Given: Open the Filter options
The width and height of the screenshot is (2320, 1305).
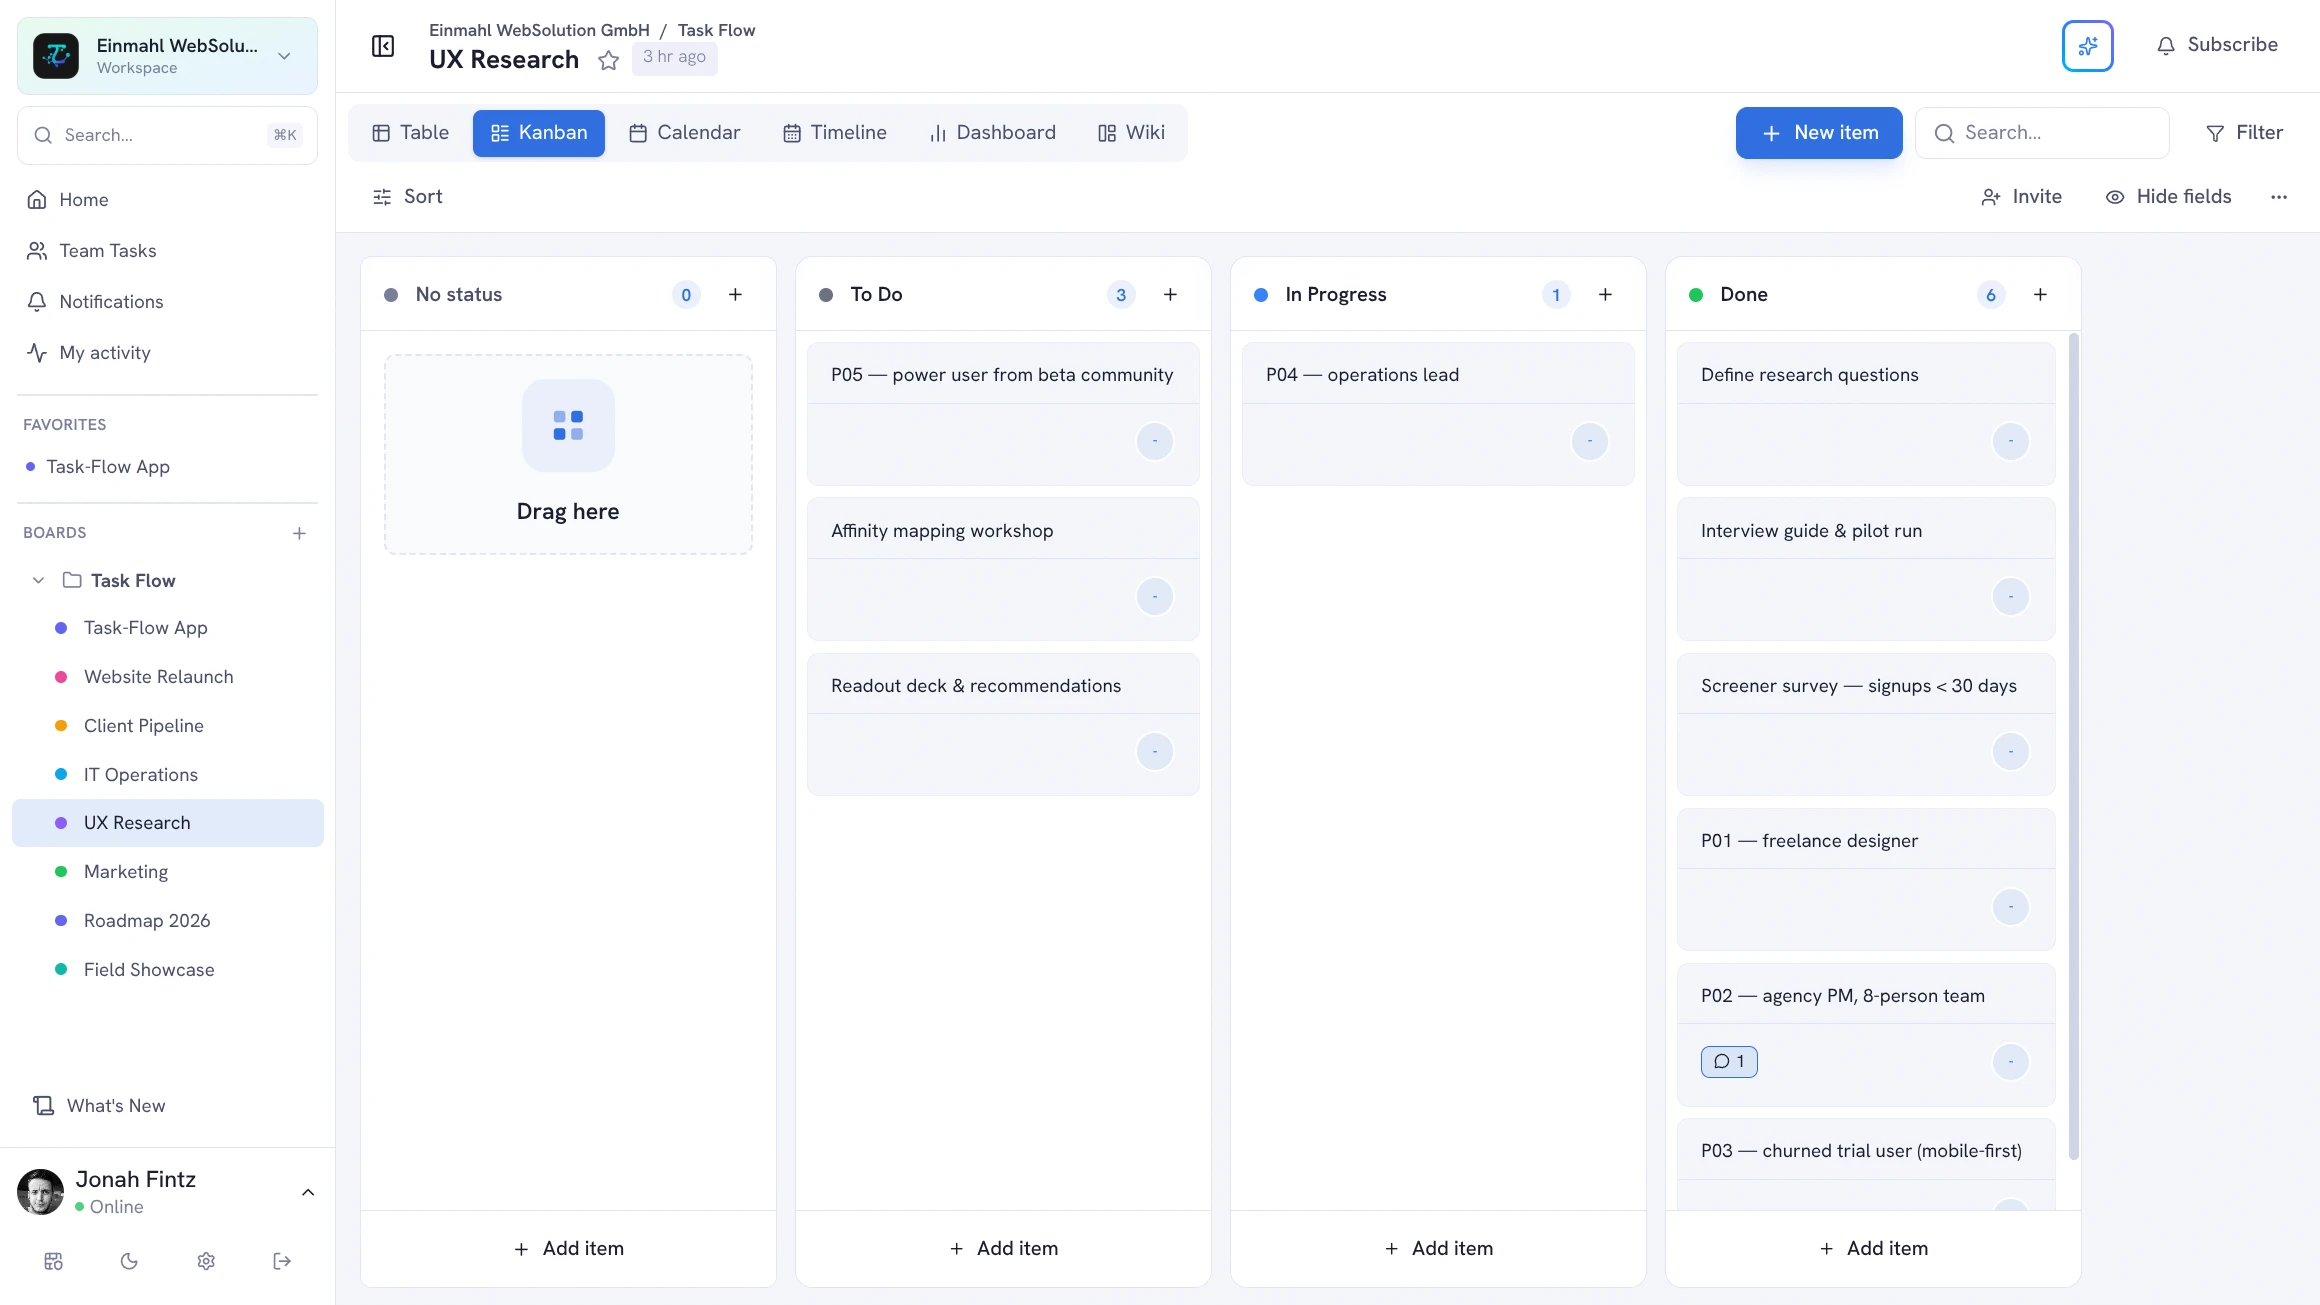Looking at the screenshot, I should pyautogui.click(x=2244, y=133).
